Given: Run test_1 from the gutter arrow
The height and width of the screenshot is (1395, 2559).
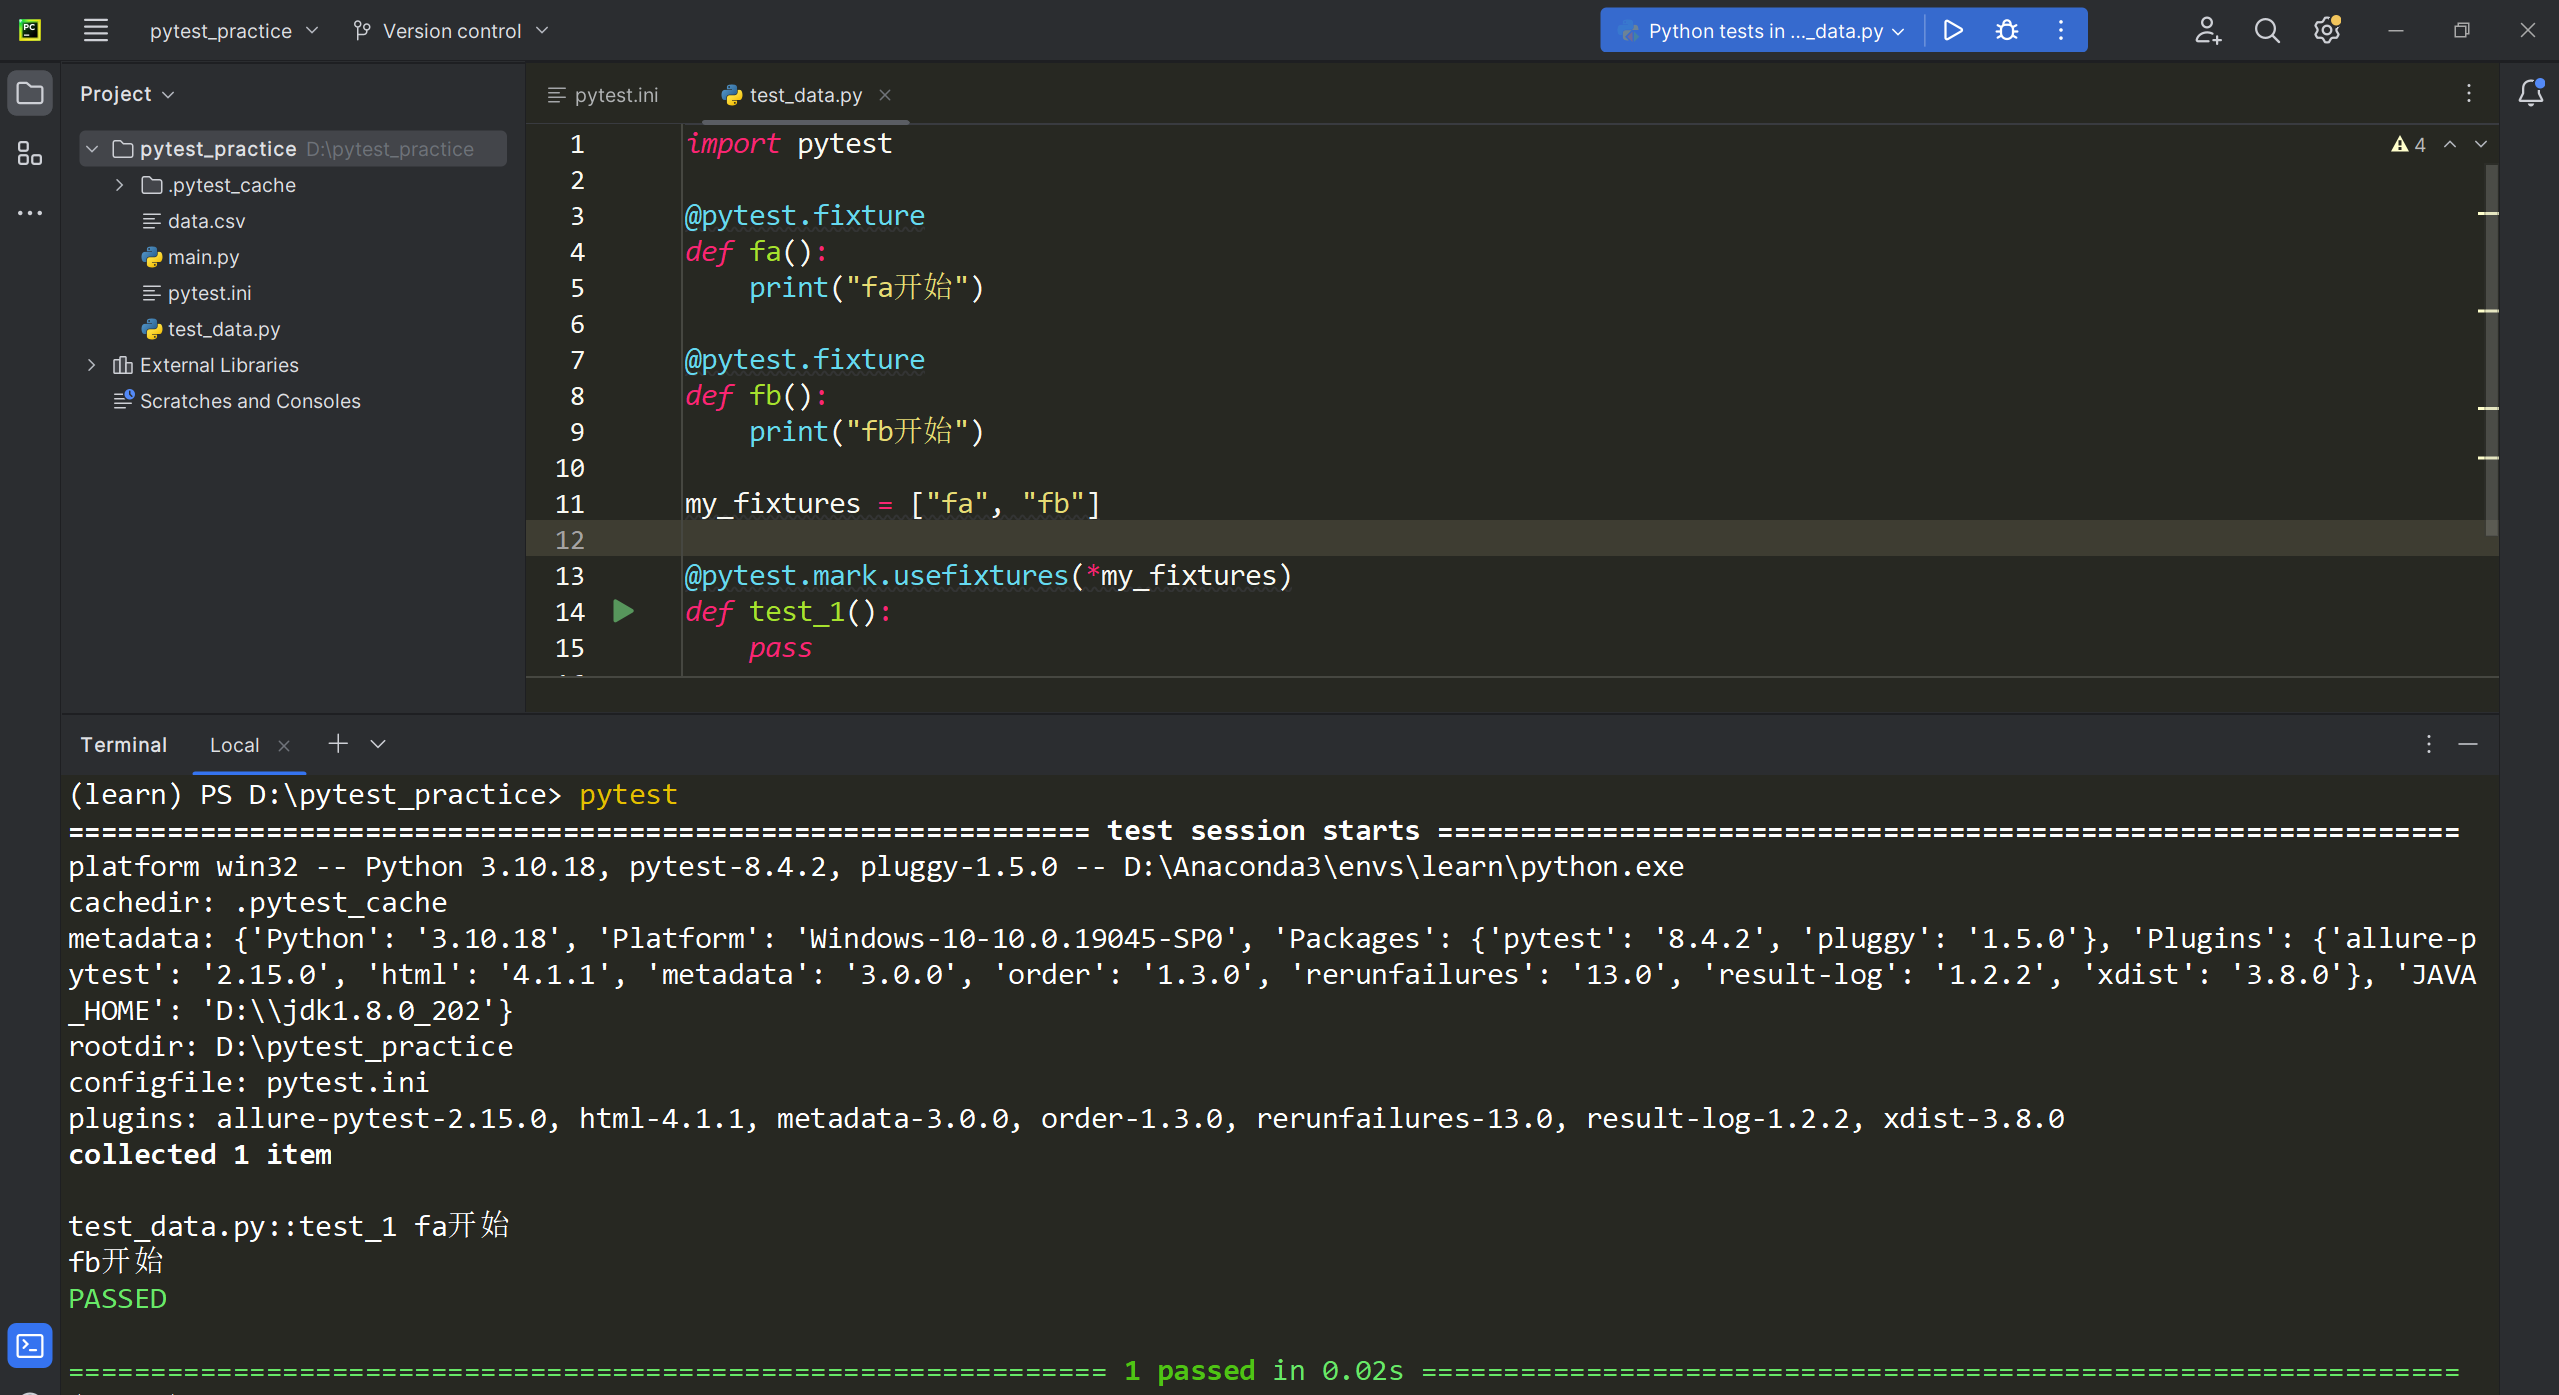Looking at the screenshot, I should (623, 611).
